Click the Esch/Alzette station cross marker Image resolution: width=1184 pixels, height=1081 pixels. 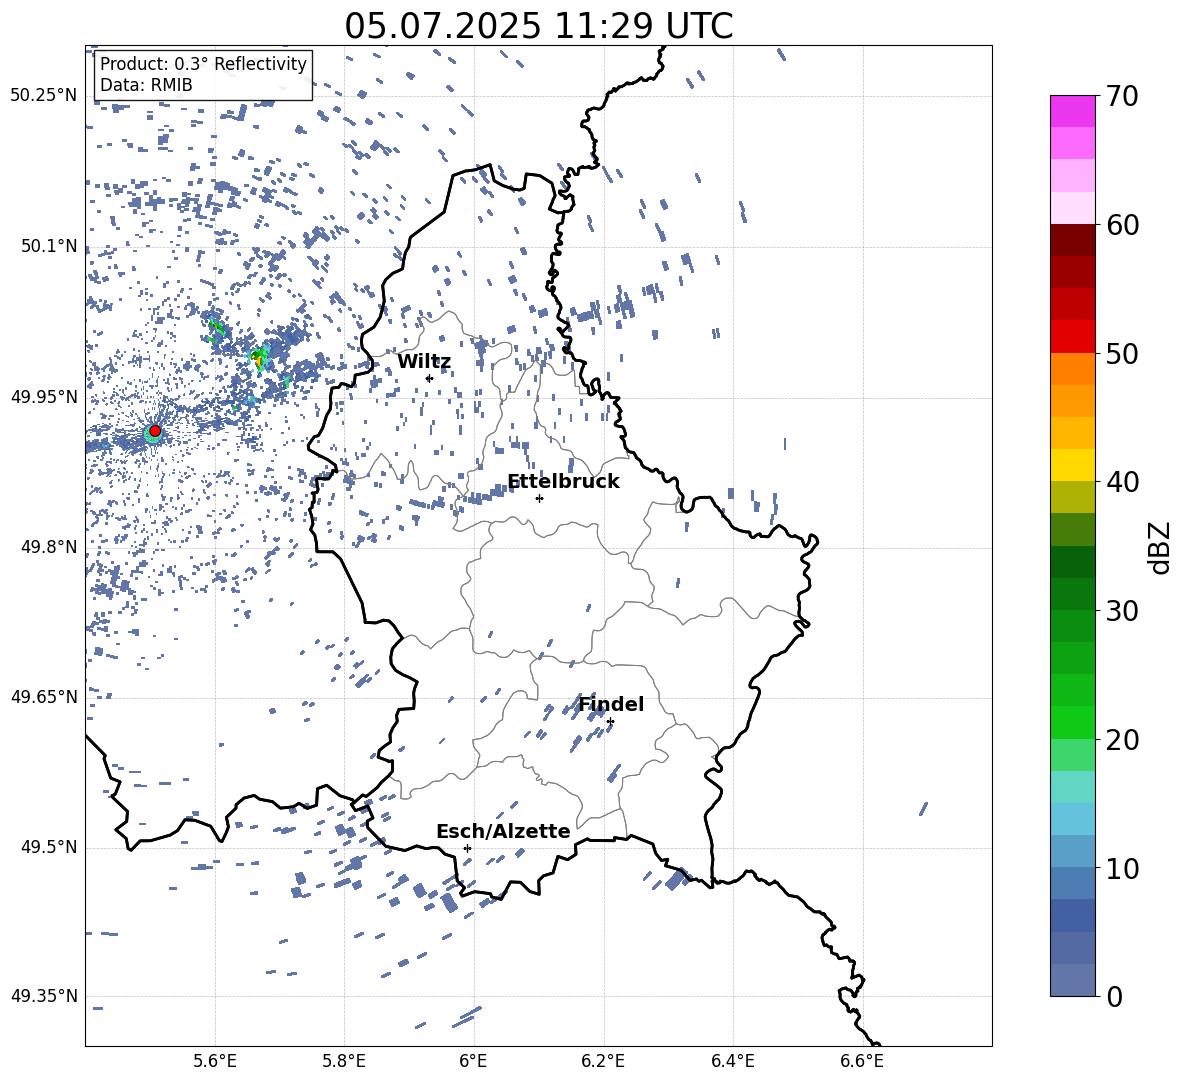coord(467,848)
